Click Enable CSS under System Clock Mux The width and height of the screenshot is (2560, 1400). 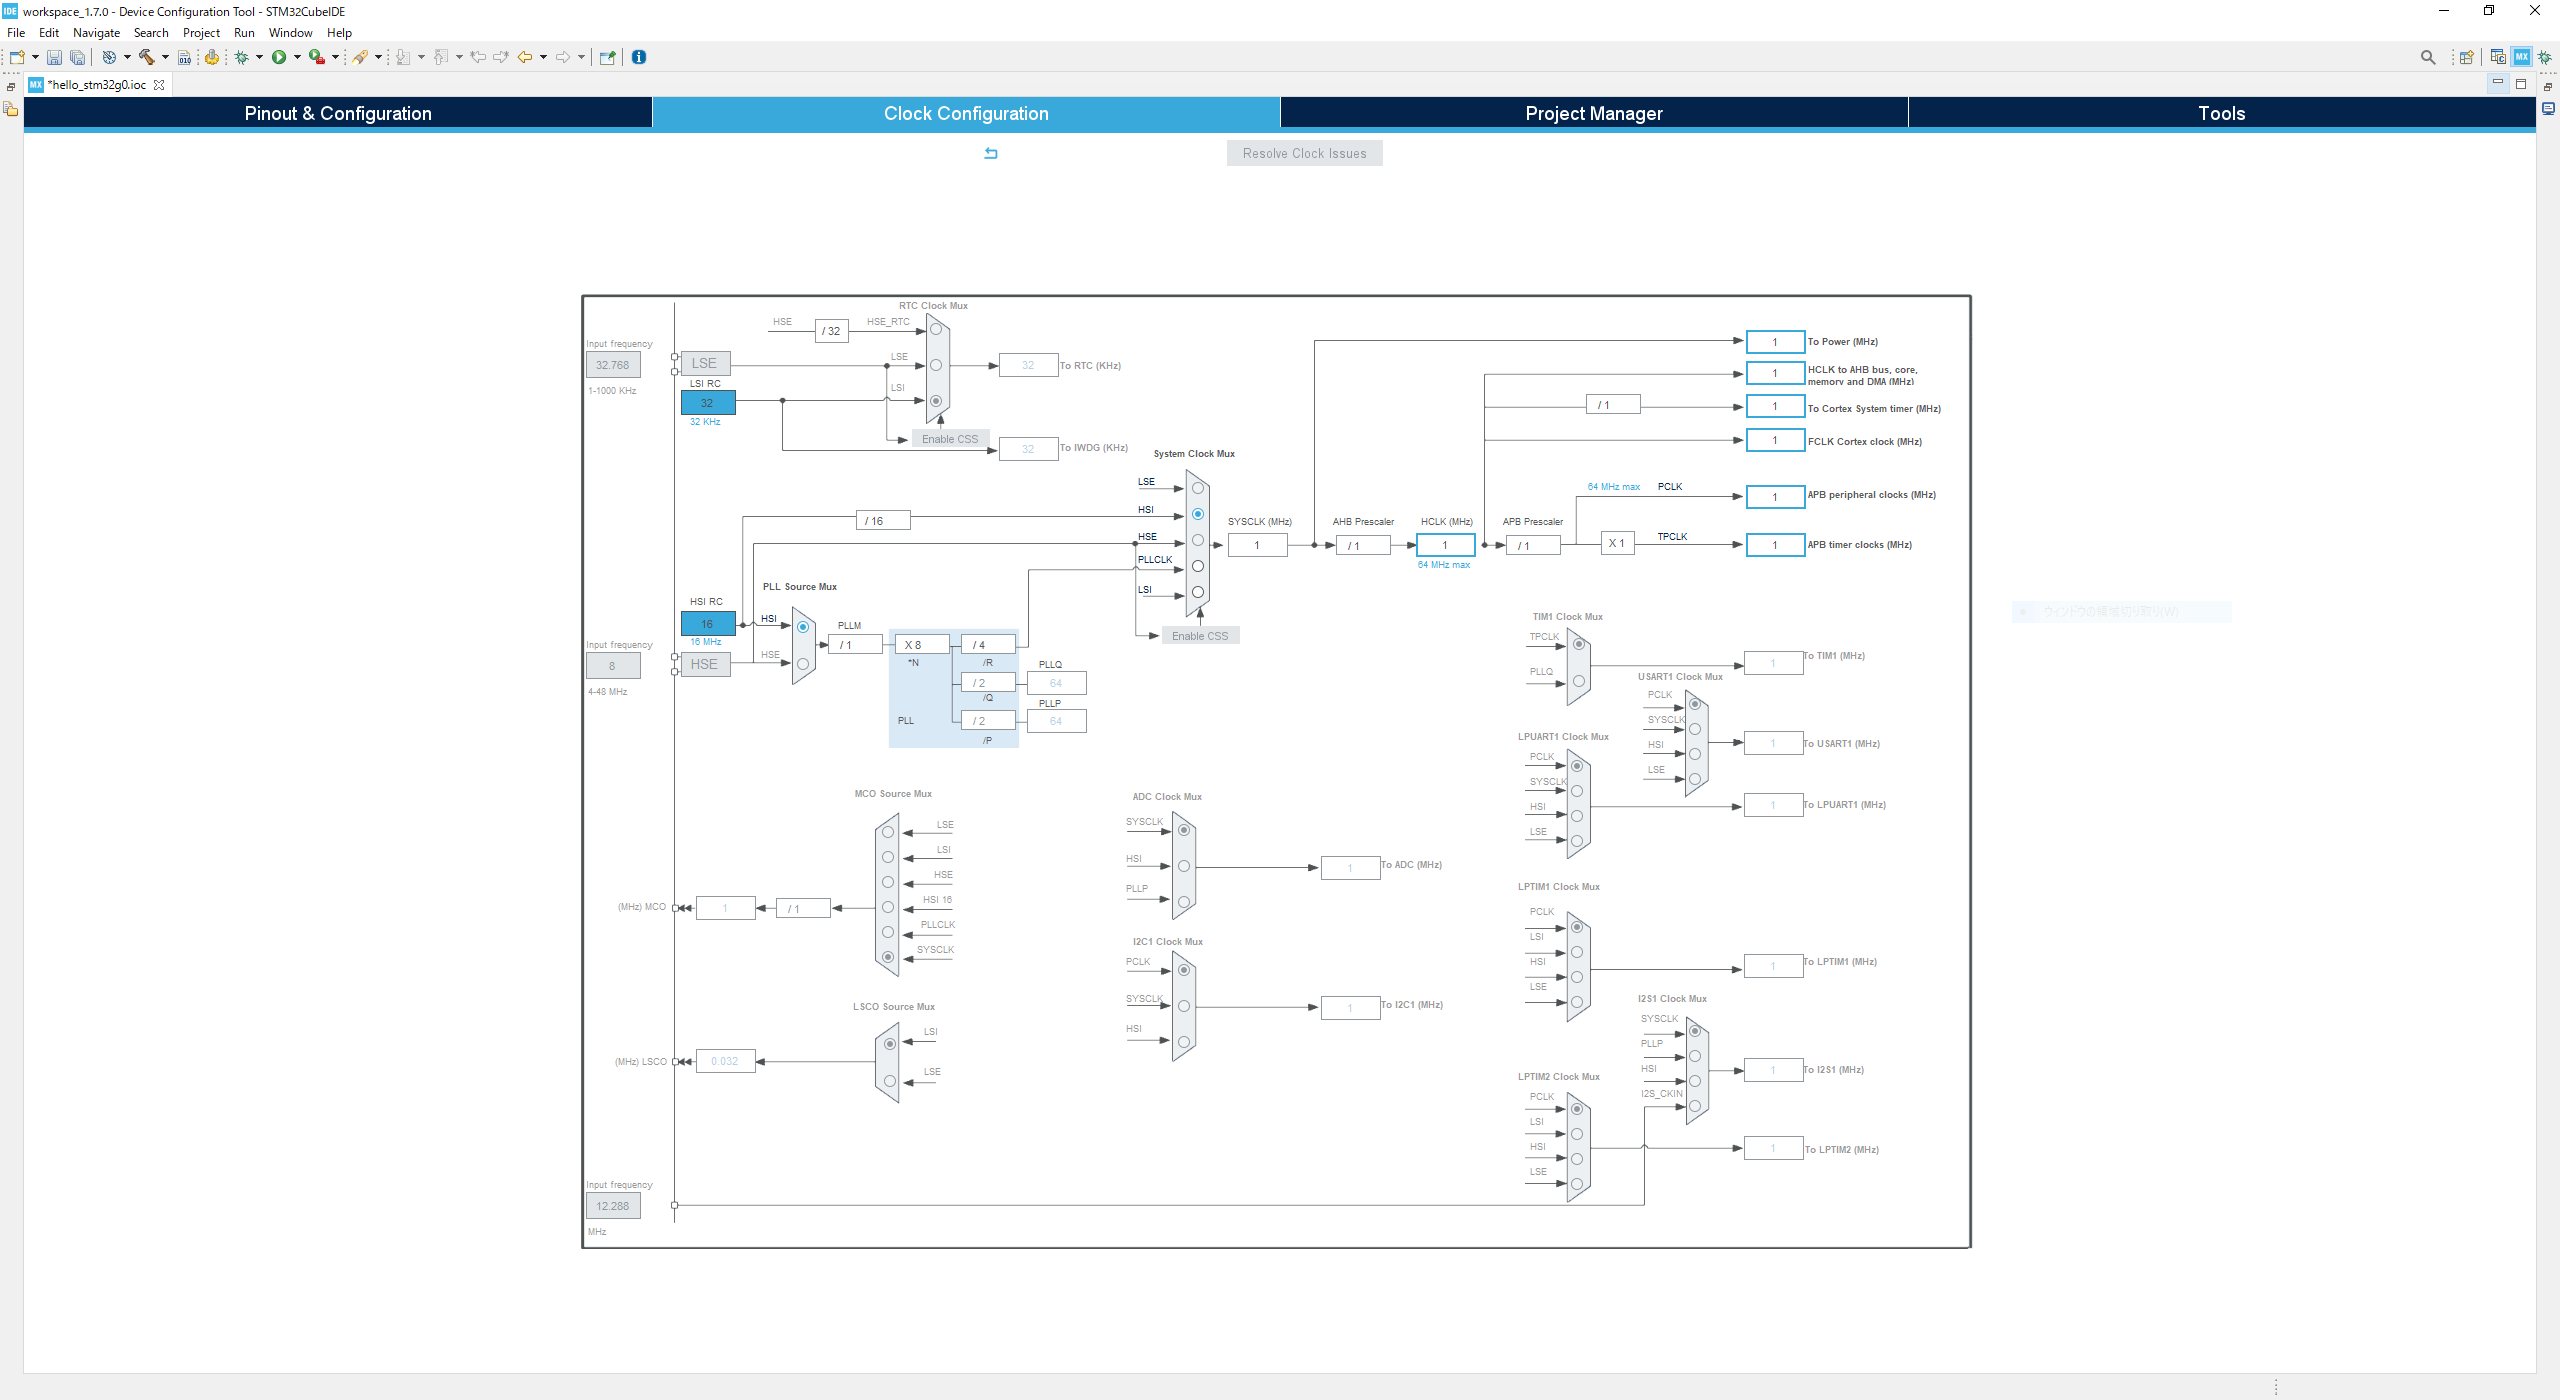click(x=1200, y=636)
